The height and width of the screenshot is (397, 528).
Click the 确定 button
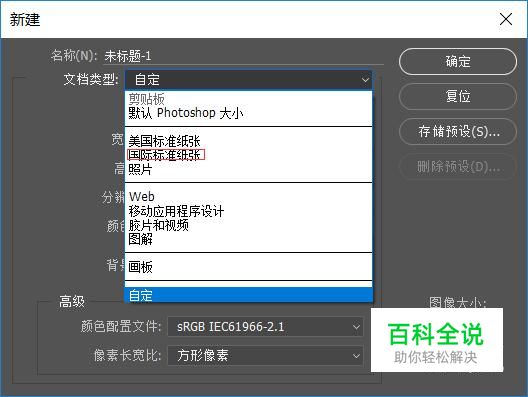tap(458, 62)
